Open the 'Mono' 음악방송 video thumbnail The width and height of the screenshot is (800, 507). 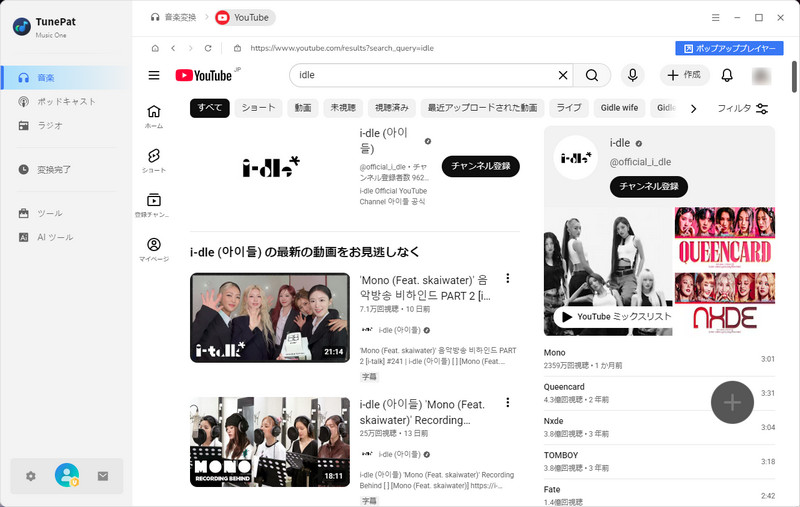[x=270, y=318]
